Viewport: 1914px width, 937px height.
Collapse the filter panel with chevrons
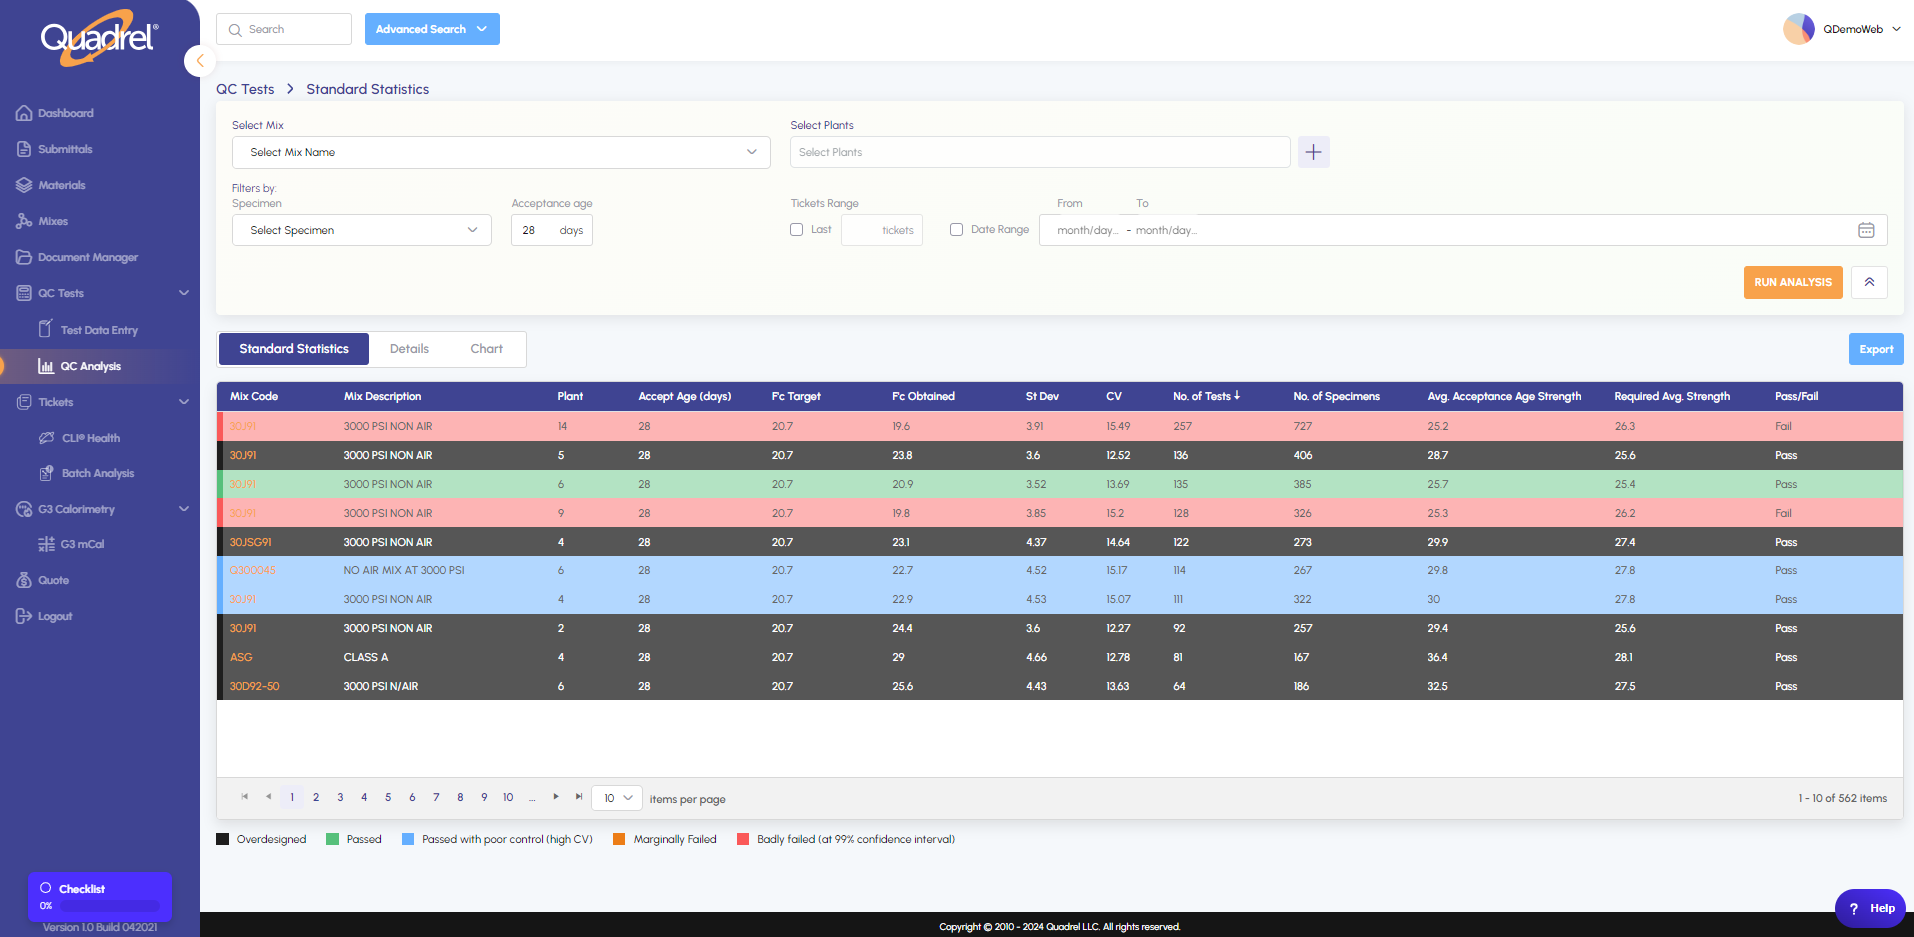[x=1869, y=282]
